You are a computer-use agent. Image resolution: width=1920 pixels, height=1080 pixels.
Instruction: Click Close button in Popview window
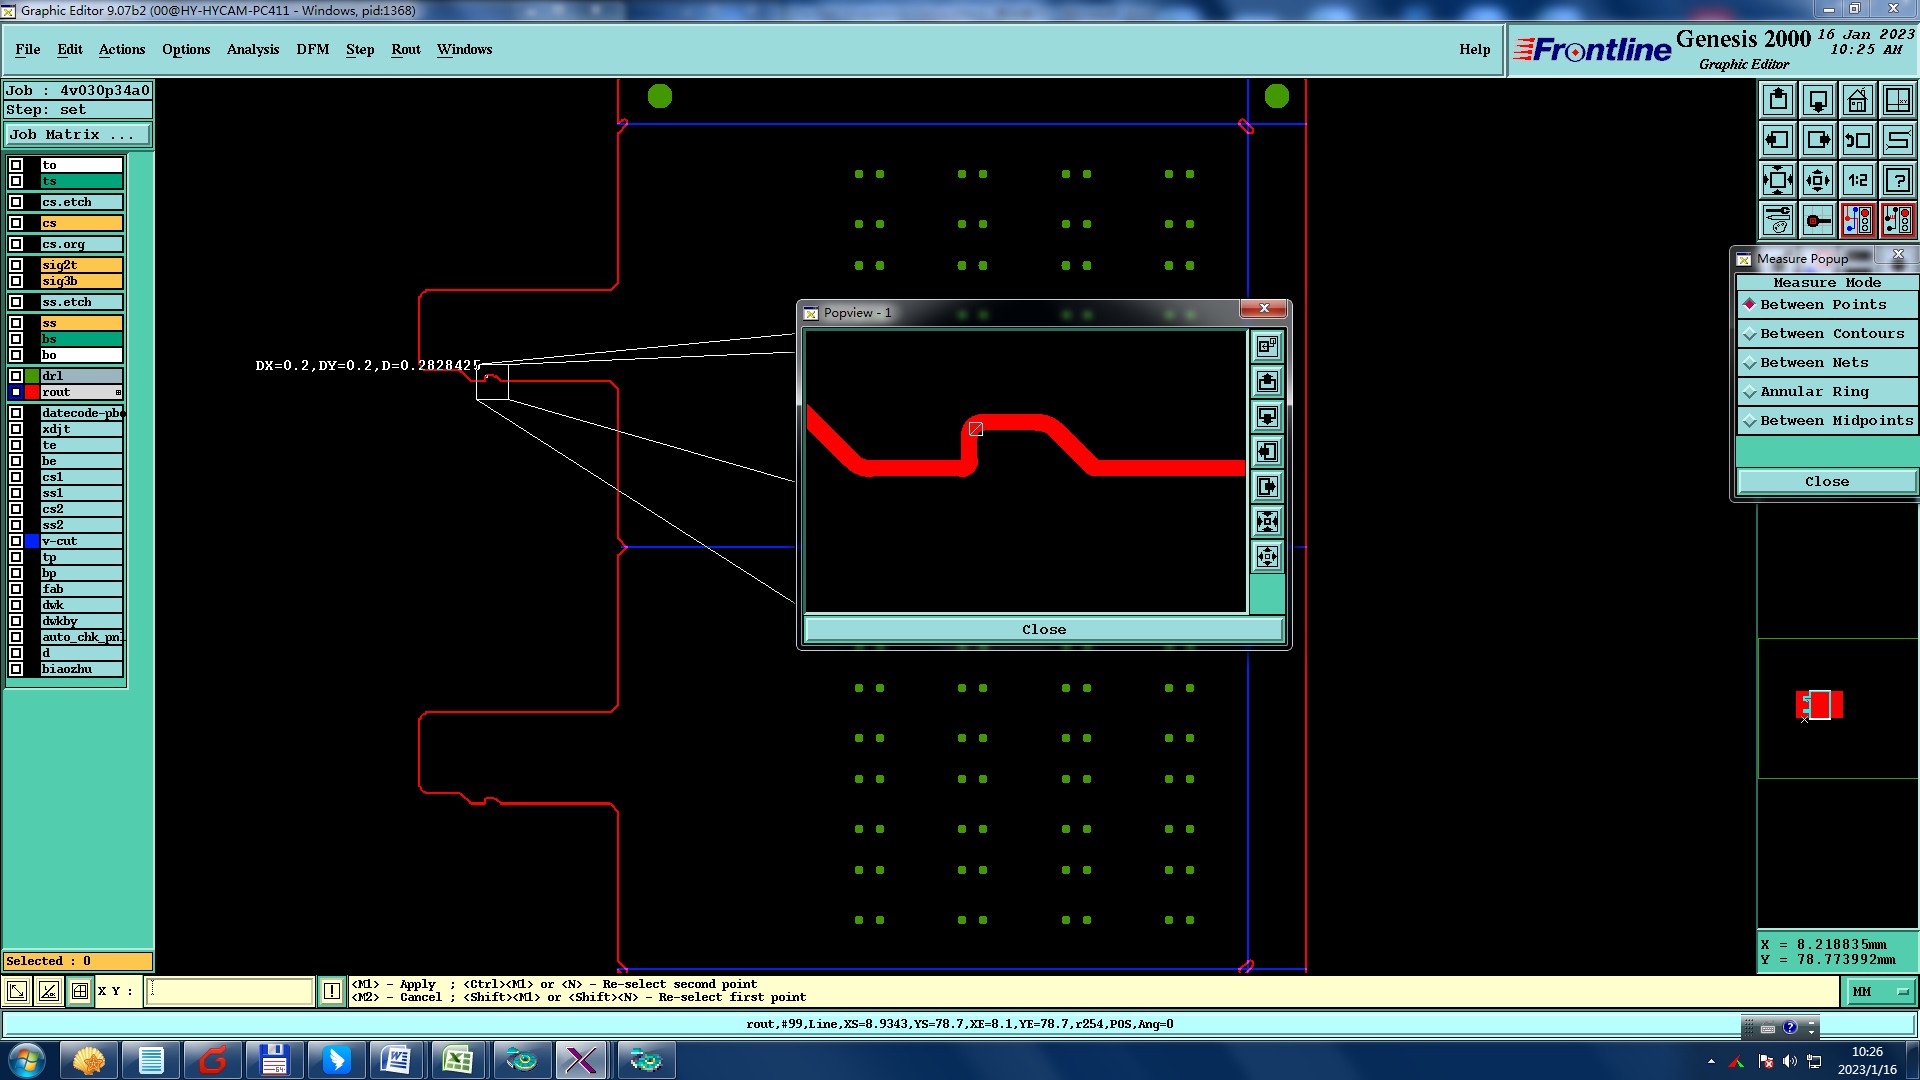pos(1043,629)
